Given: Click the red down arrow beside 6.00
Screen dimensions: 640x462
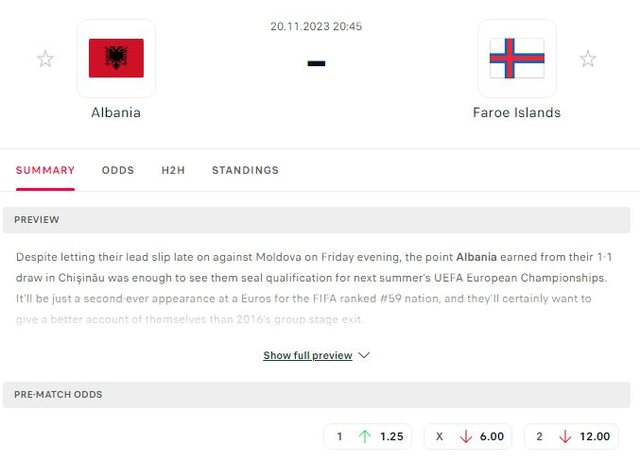Looking at the screenshot, I should tap(466, 437).
